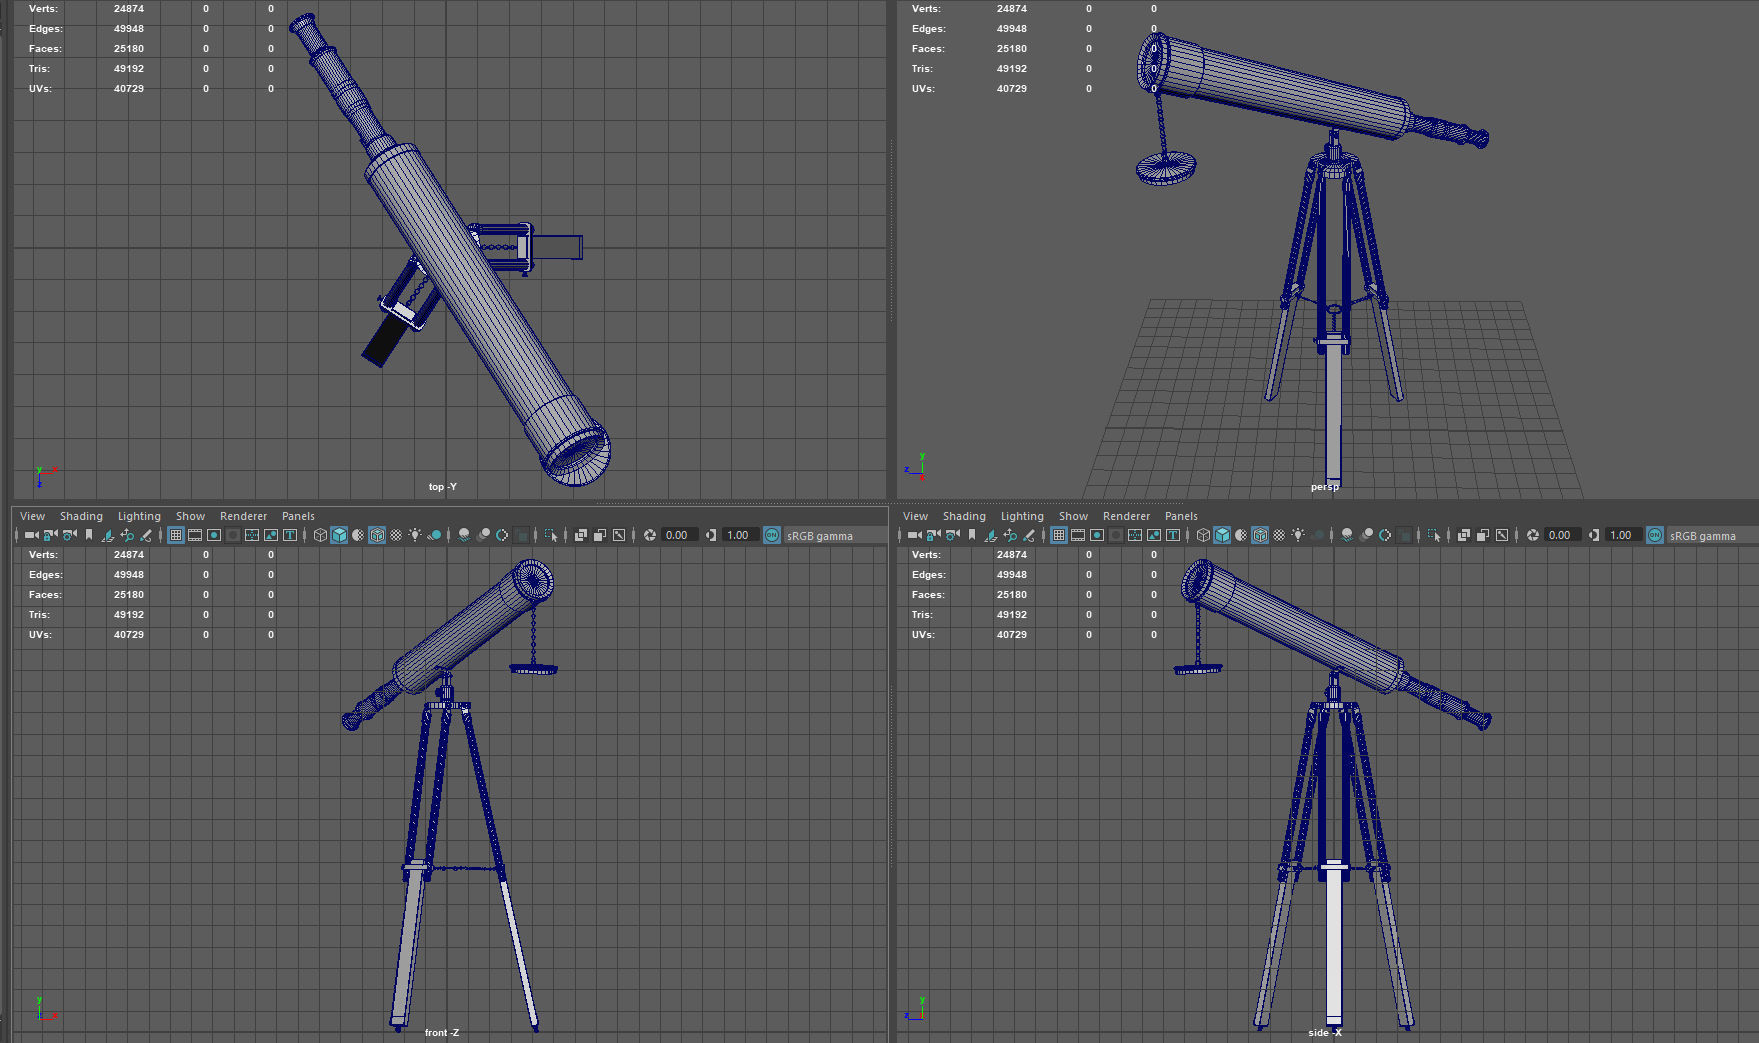Open View menu in side panel
The height and width of the screenshot is (1043, 1759).
point(916,516)
